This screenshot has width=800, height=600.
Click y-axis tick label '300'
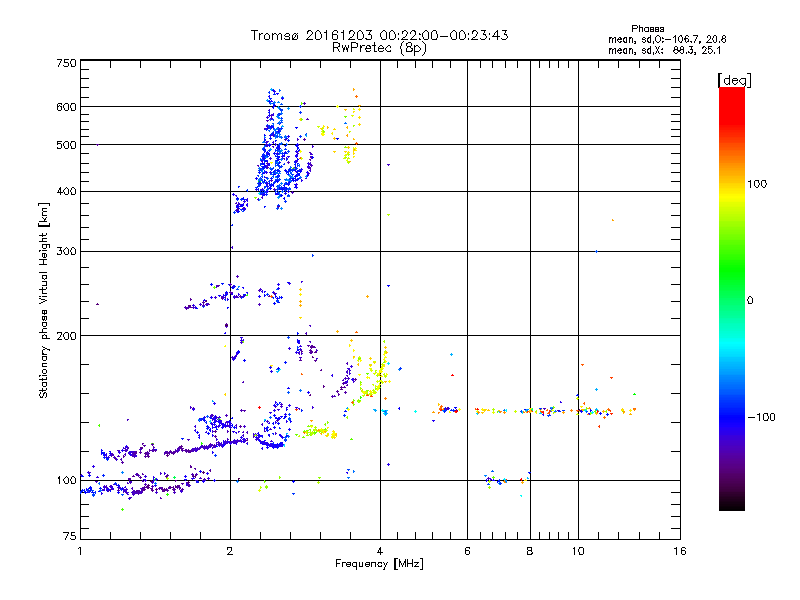[x=66, y=252]
